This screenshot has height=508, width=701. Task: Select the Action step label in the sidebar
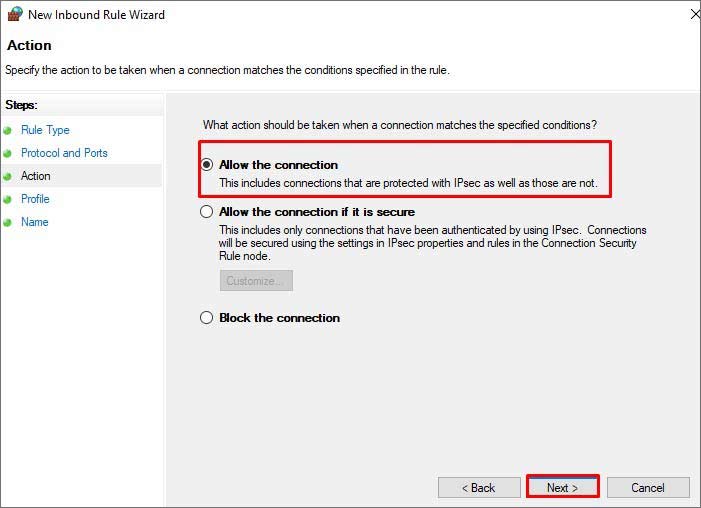pyautogui.click(x=36, y=176)
